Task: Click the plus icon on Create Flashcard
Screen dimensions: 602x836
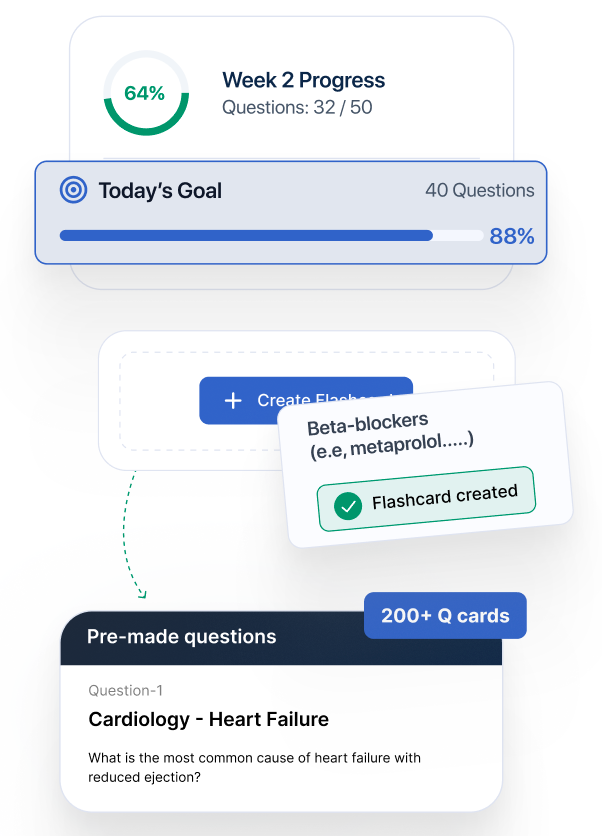Action: pos(233,400)
